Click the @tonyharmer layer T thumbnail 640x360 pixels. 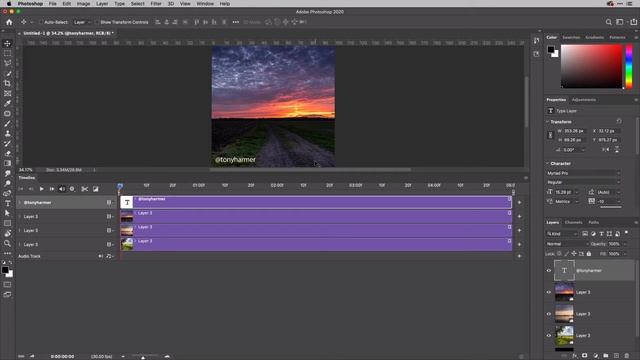pyautogui.click(x=564, y=270)
